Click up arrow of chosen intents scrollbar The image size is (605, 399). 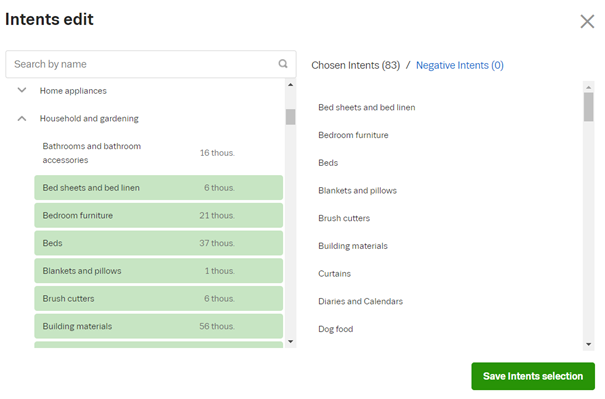(x=588, y=87)
